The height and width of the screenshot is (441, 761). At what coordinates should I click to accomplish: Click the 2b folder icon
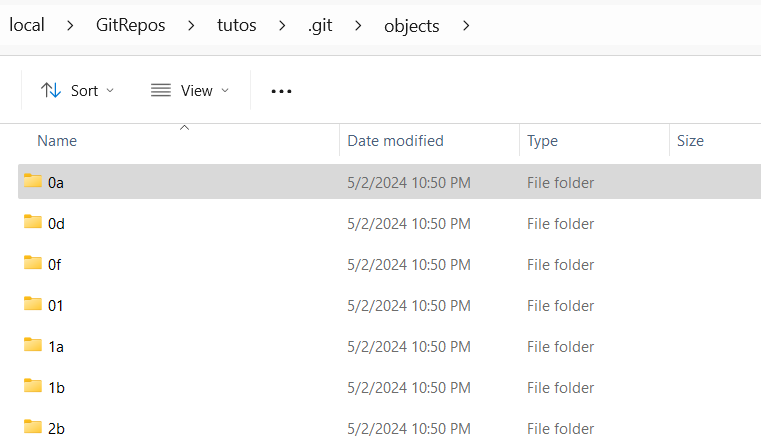(33, 428)
